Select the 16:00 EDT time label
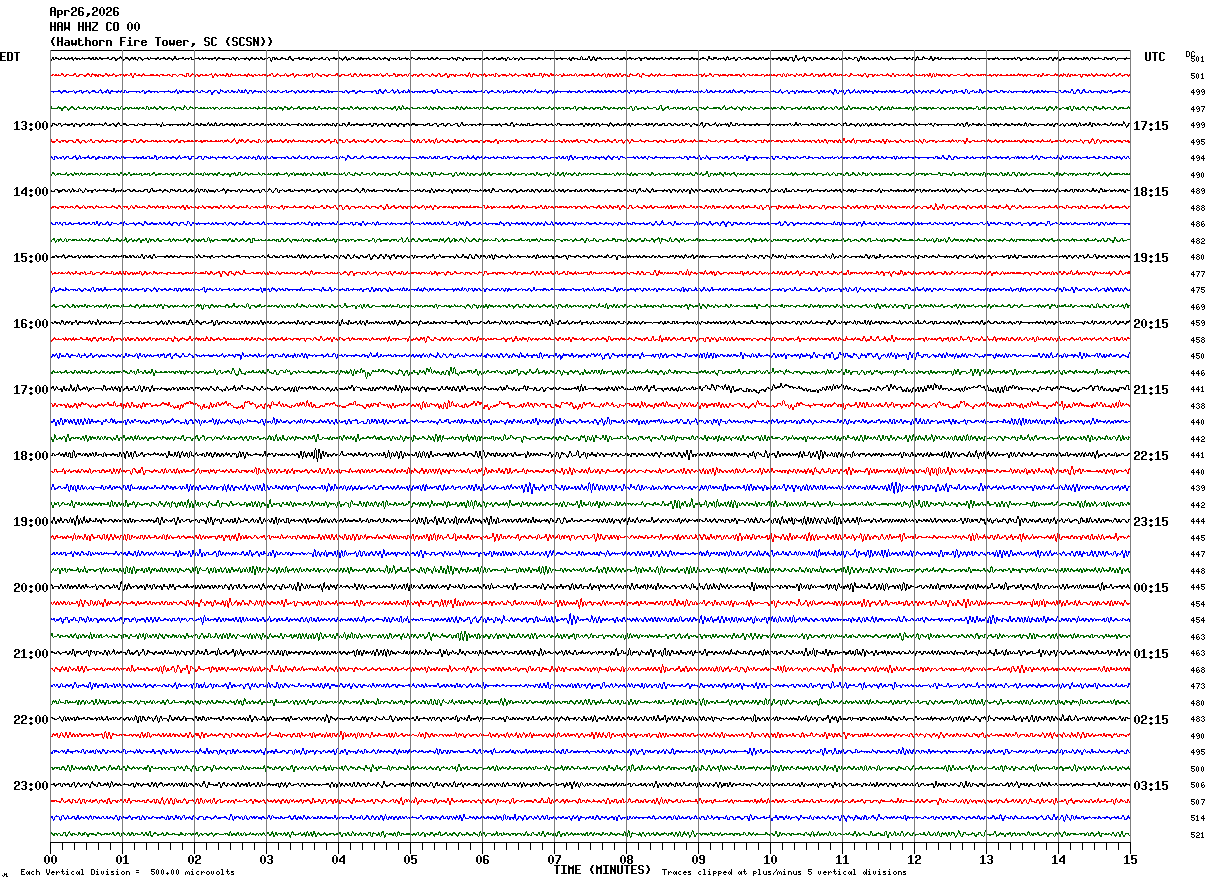 pos(31,324)
